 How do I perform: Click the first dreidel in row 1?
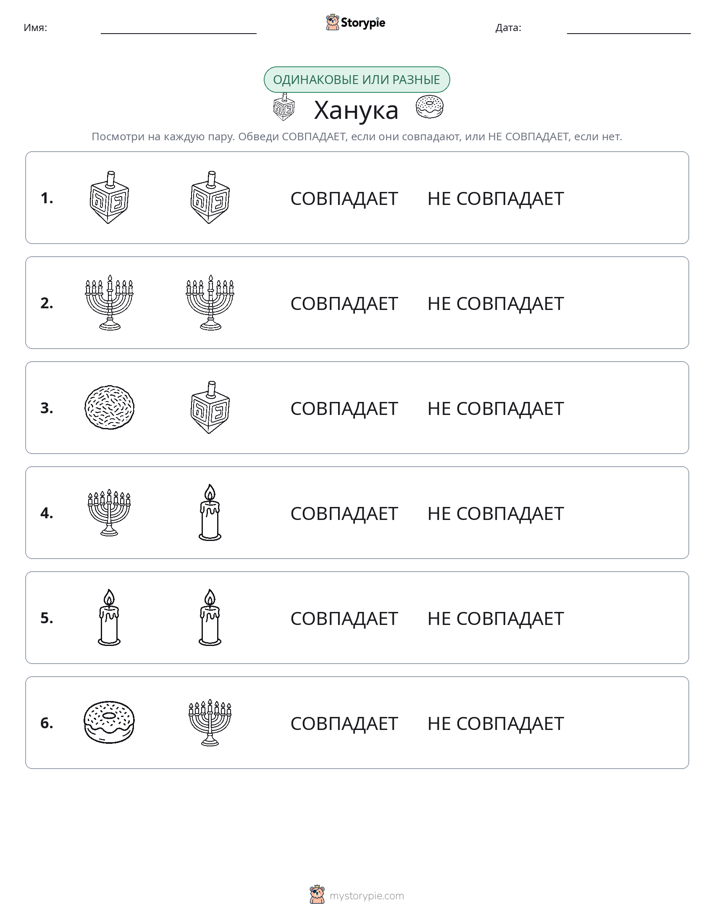point(109,197)
